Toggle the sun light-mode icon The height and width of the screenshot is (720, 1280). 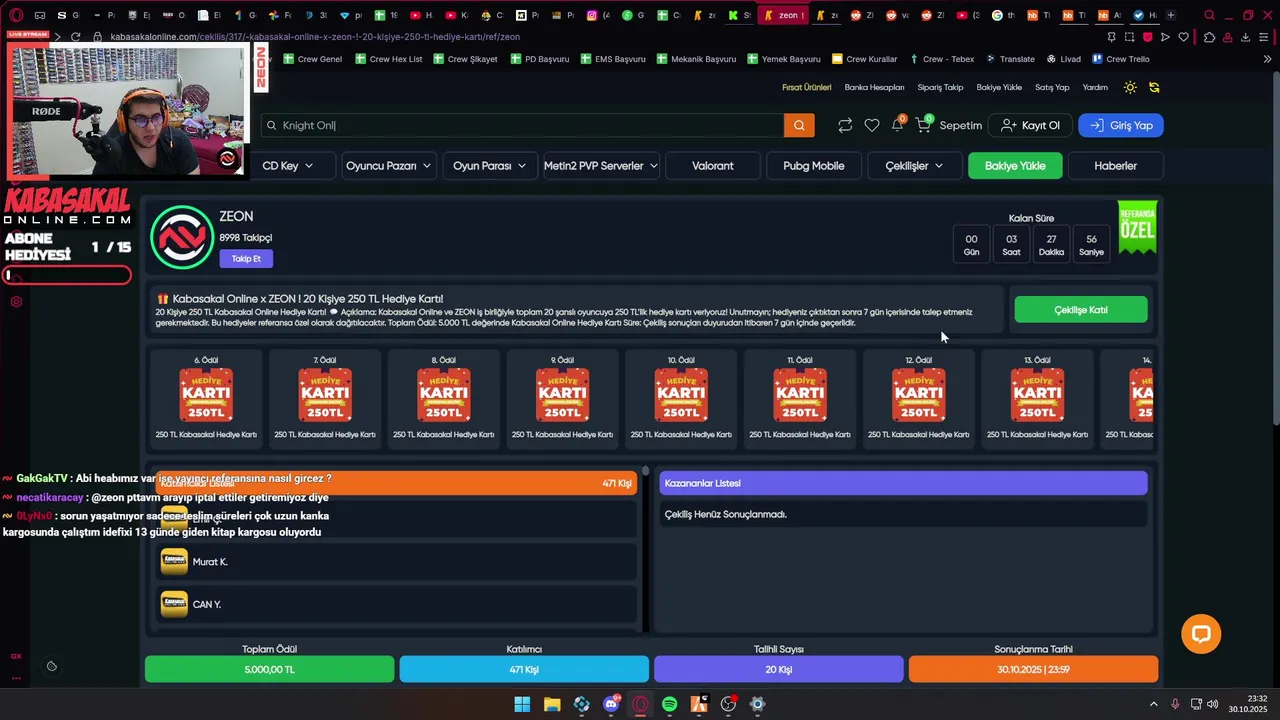(x=1130, y=87)
